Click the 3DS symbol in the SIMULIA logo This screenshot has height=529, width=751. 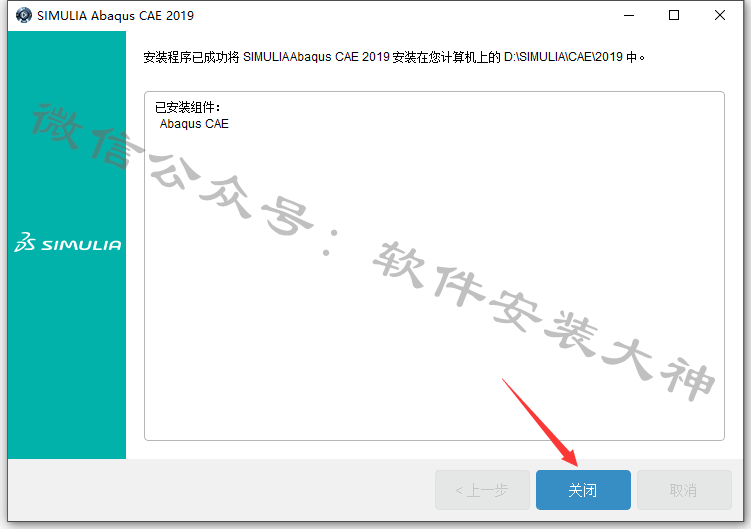click(x=25, y=242)
